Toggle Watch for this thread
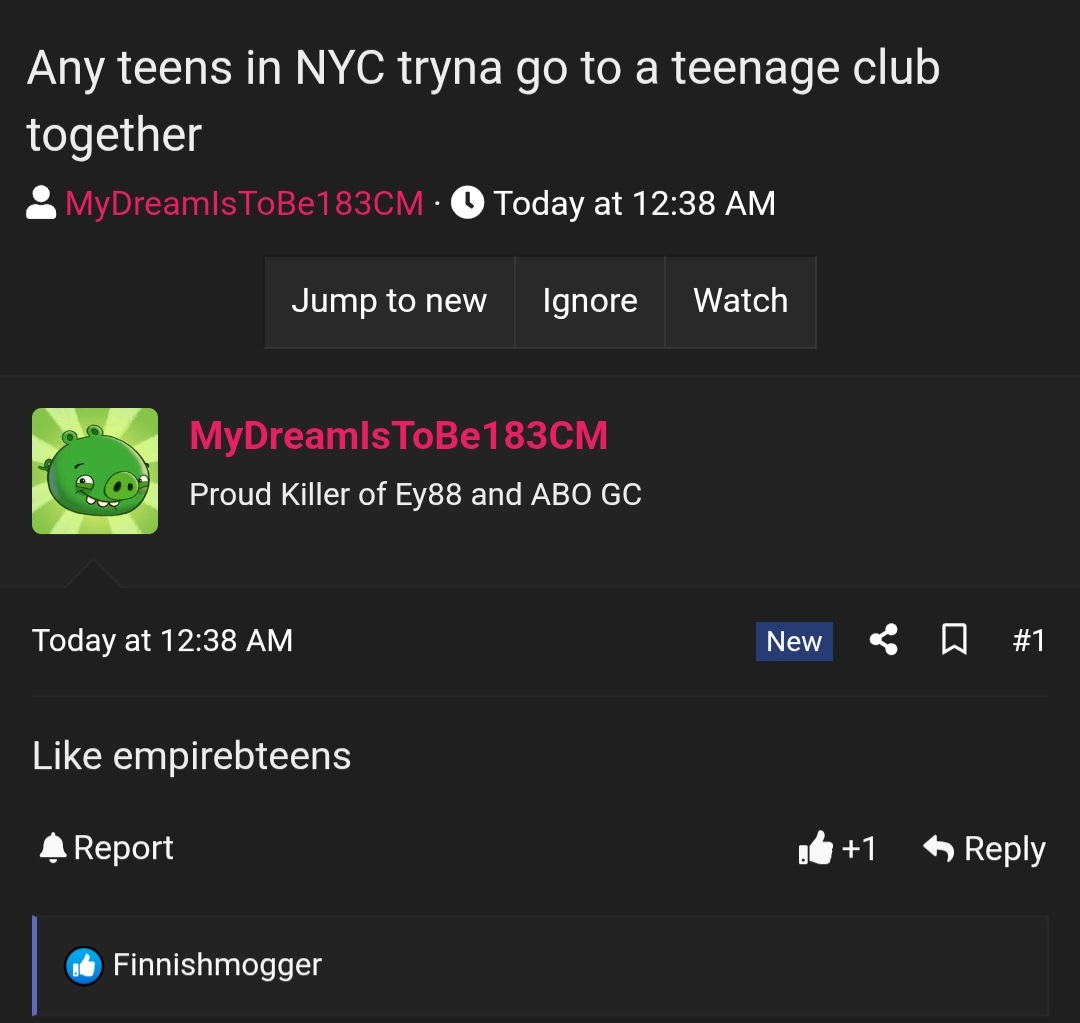 tap(740, 301)
